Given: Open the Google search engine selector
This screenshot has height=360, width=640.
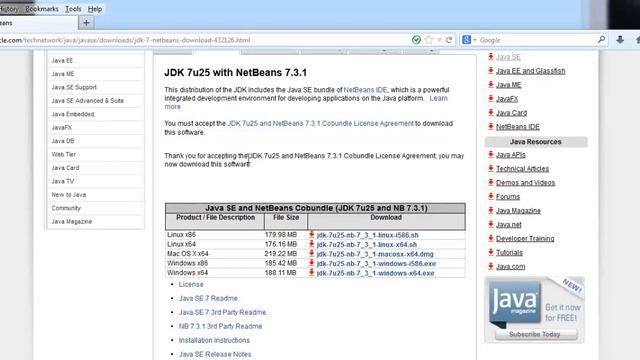Looking at the screenshot, I should click(x=469, y=40).
